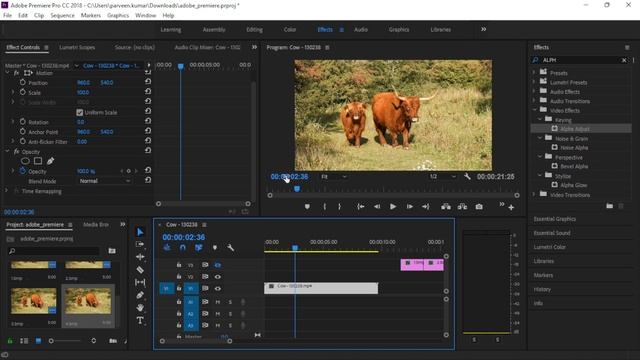Switch to the Color workspace

(x=290, y=30)
